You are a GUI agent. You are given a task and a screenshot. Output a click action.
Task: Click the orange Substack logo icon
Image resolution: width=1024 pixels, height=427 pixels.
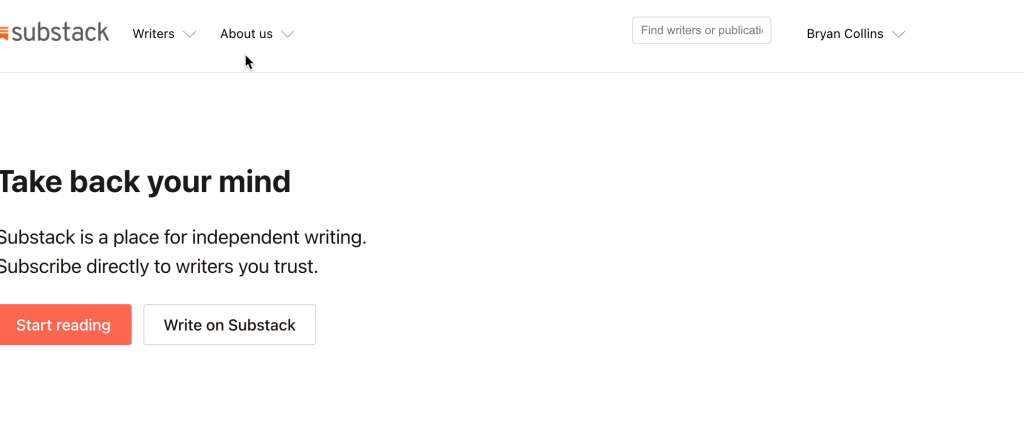[4, 34]
